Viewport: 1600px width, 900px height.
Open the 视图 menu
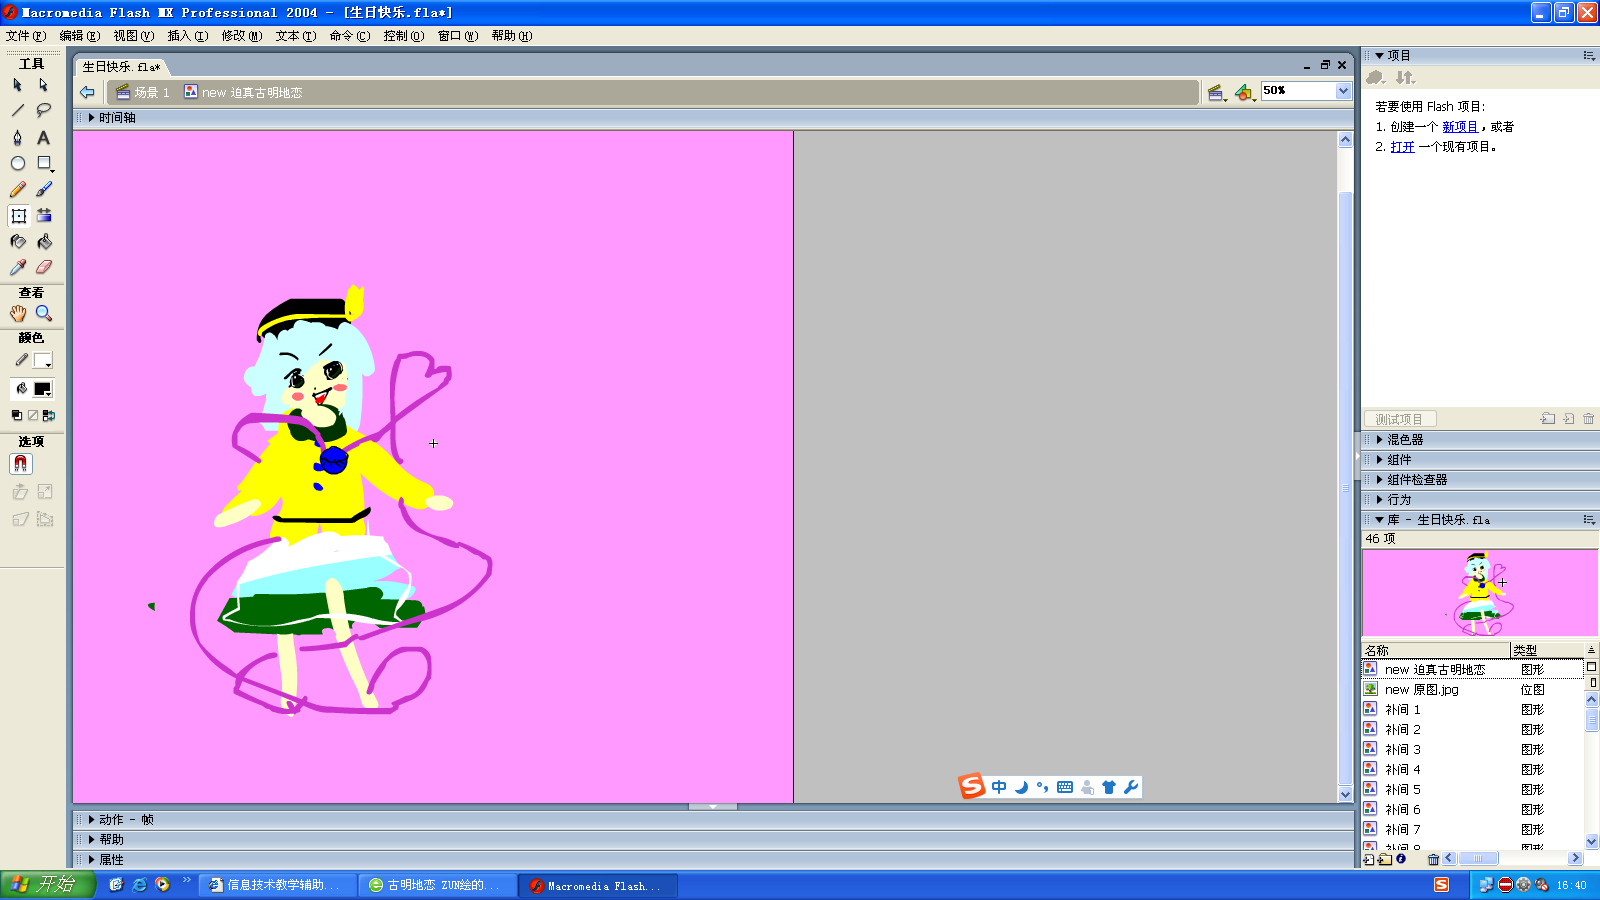click(133, 36)
